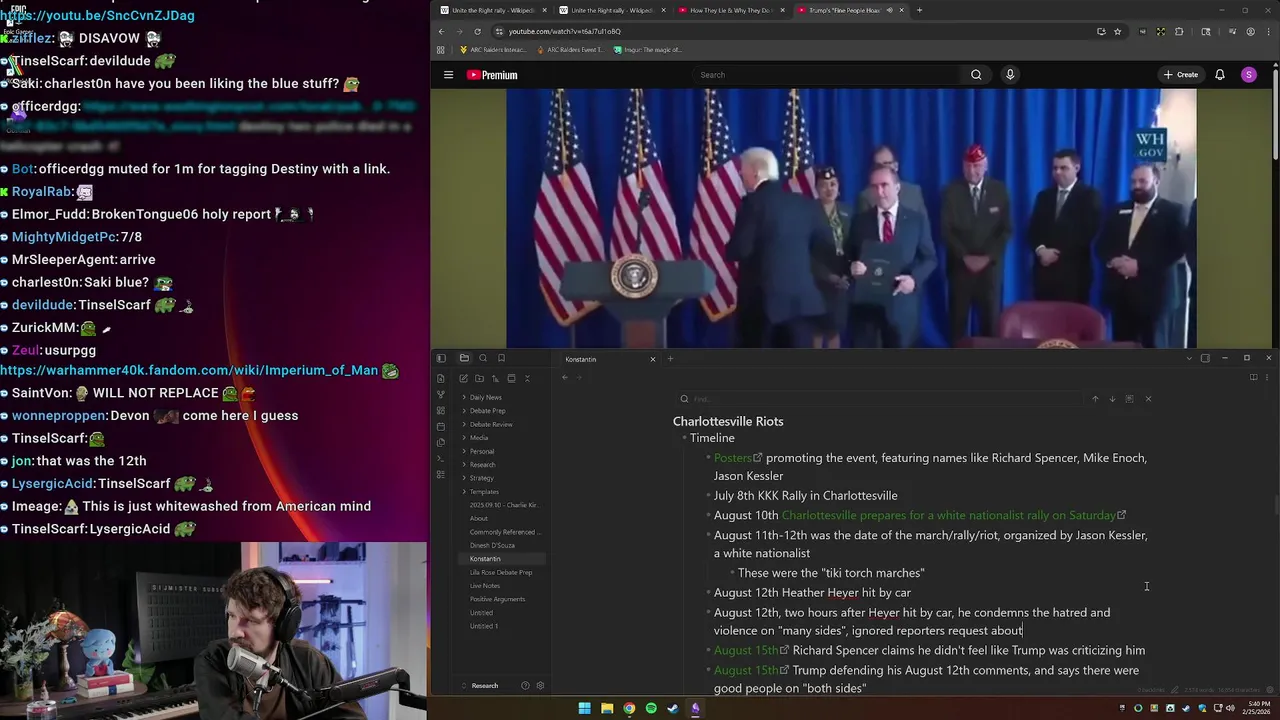
Task: Add a new Obsidian tab with plus
Action: click(x=671, y=359)
